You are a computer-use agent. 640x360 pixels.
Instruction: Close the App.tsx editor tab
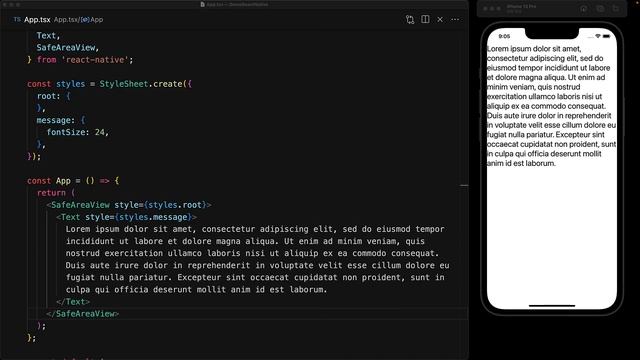click(440, 19)
